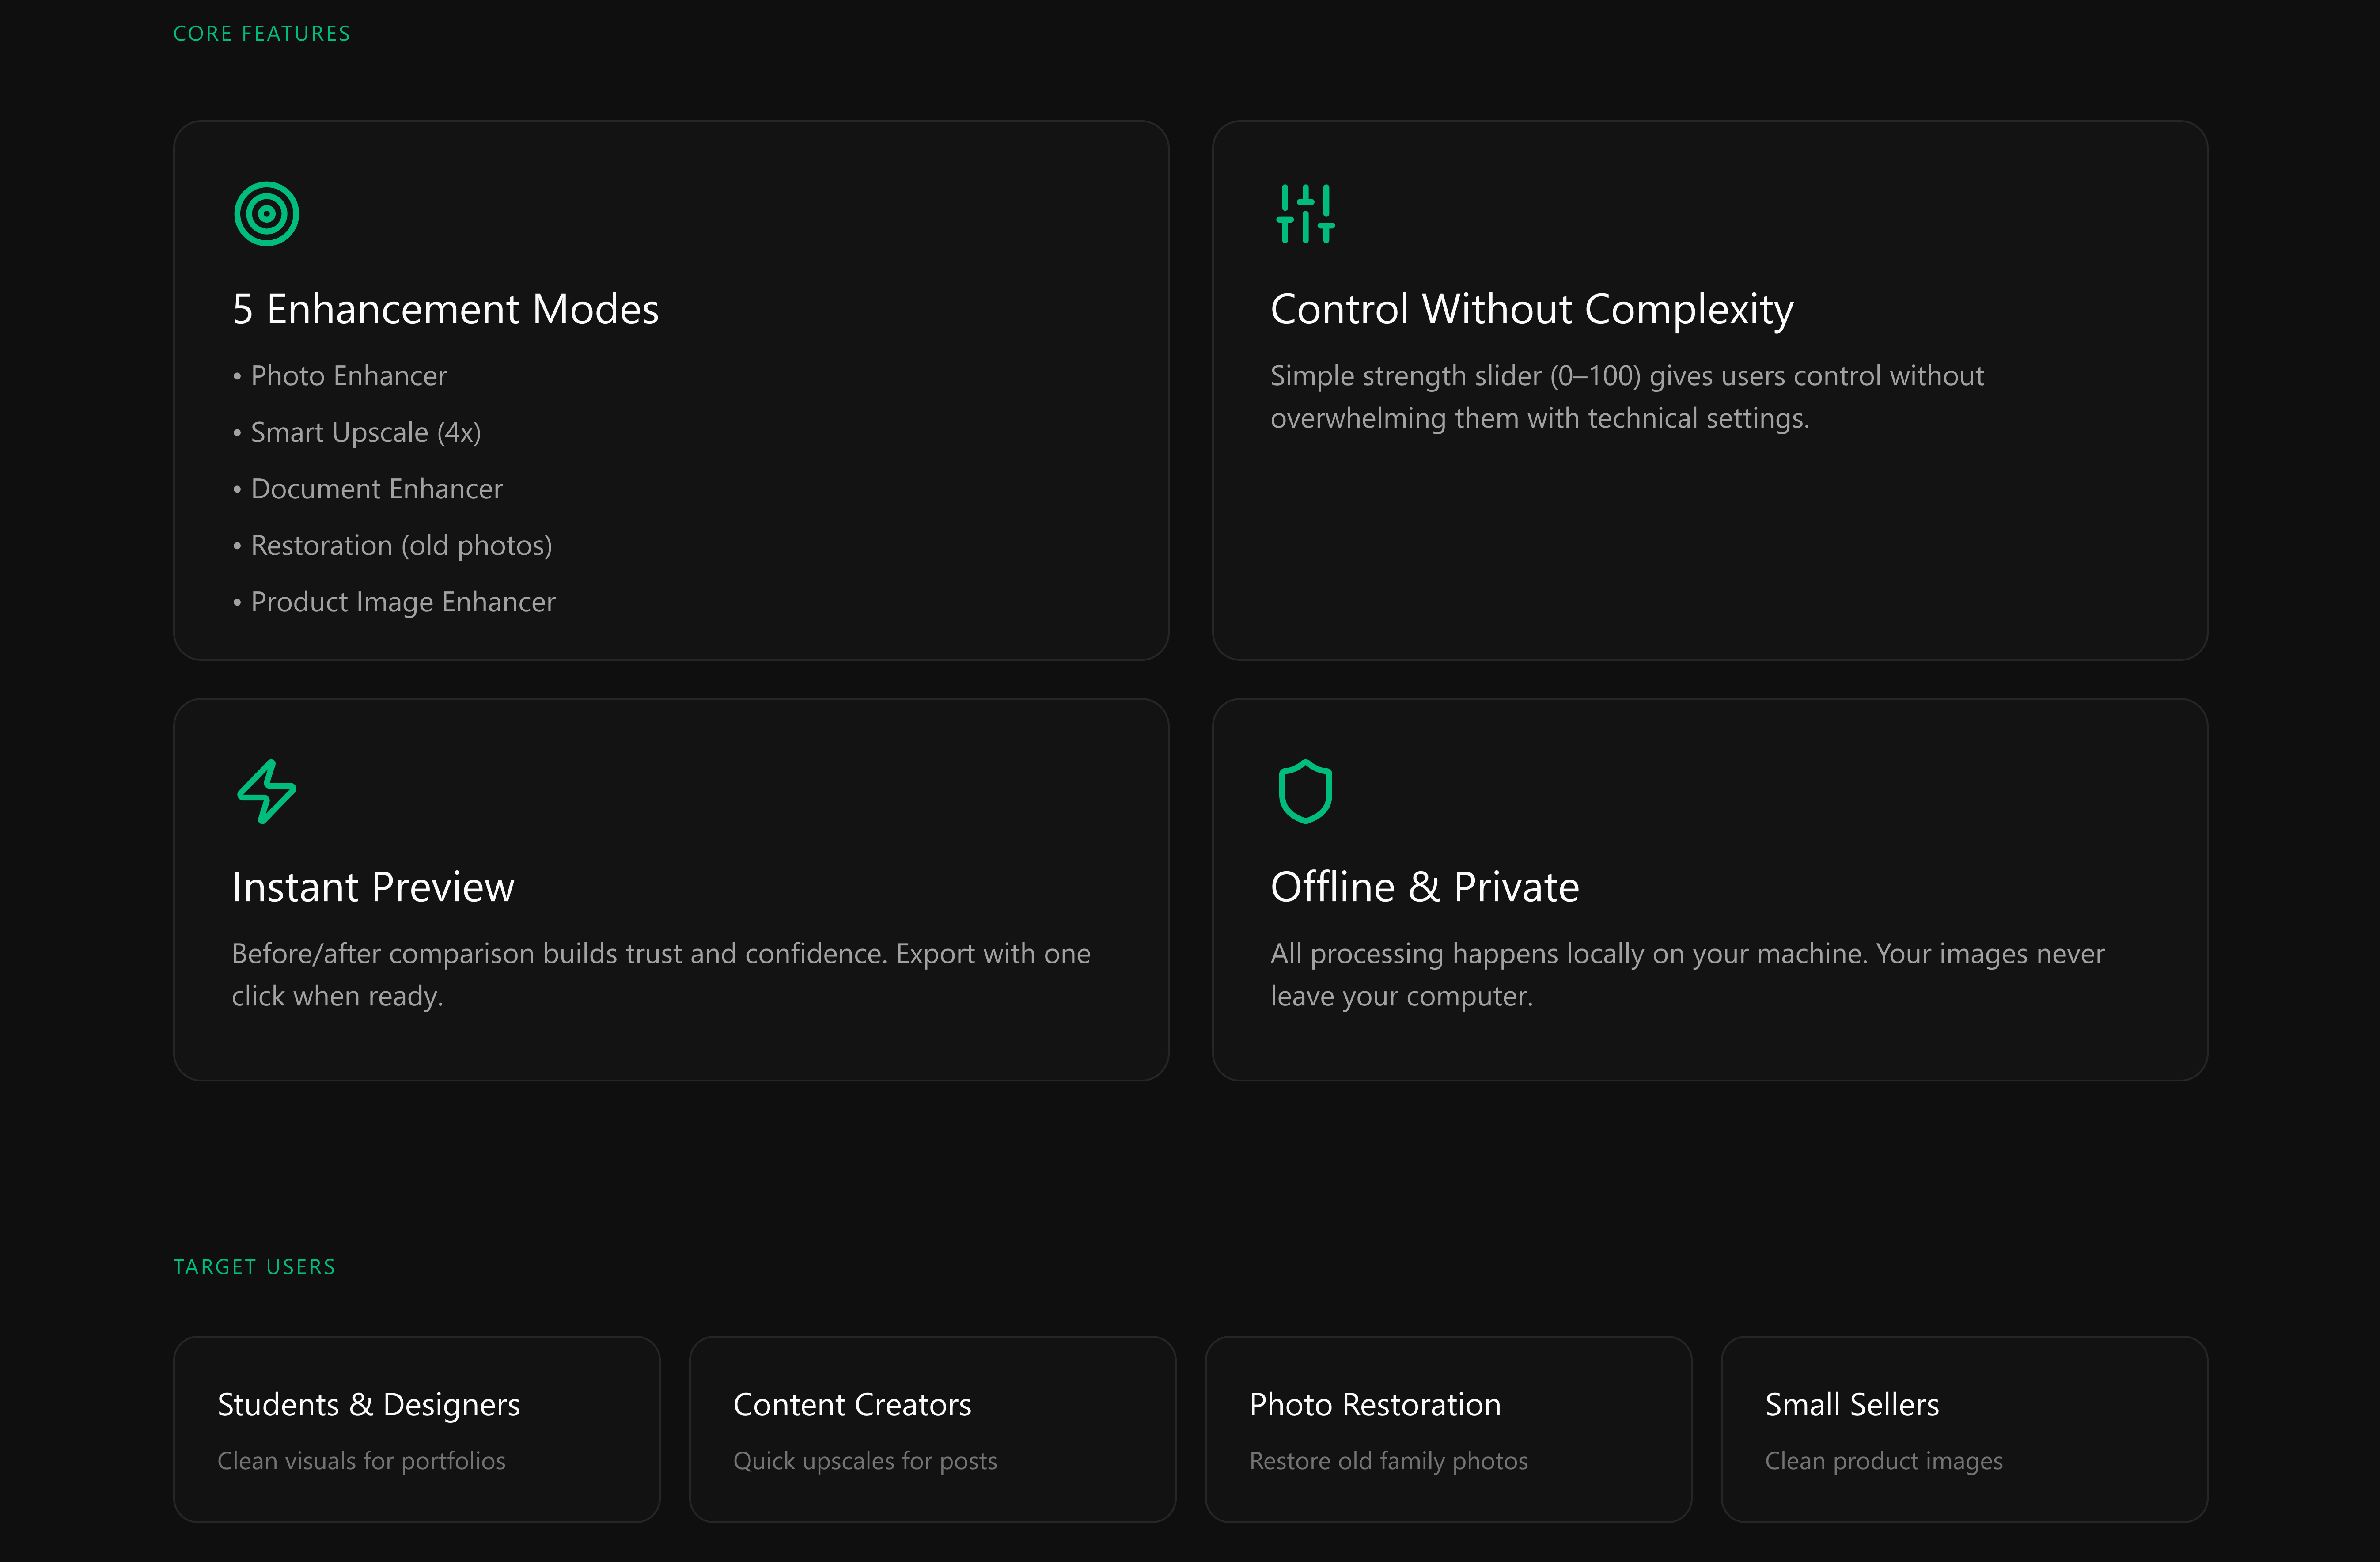Select the Small Sellers card

click(x=1963, y=1428)
